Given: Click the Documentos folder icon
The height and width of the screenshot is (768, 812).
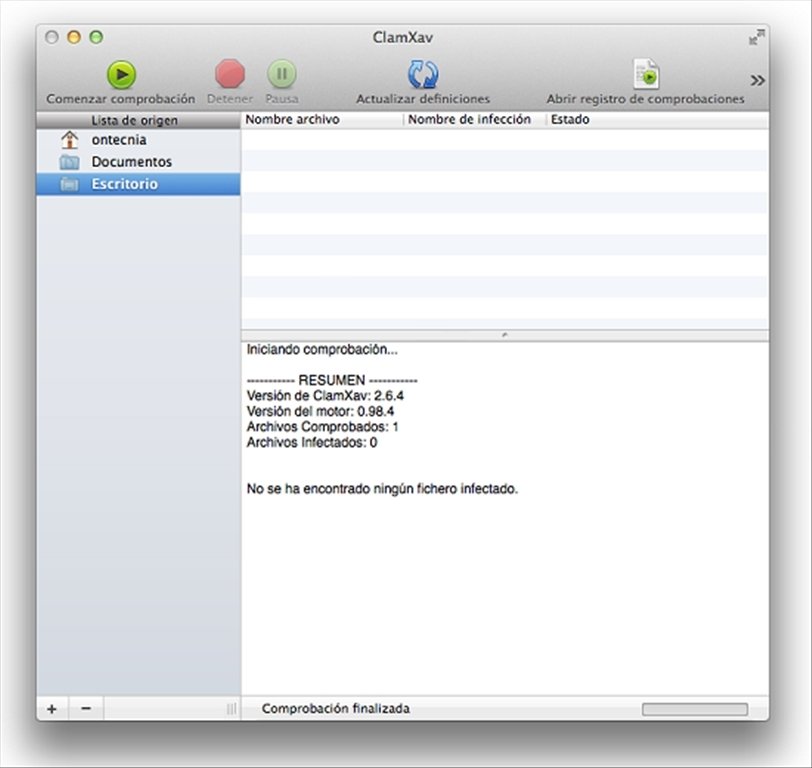Looking at the screenshot, I should tap(69, 162).
